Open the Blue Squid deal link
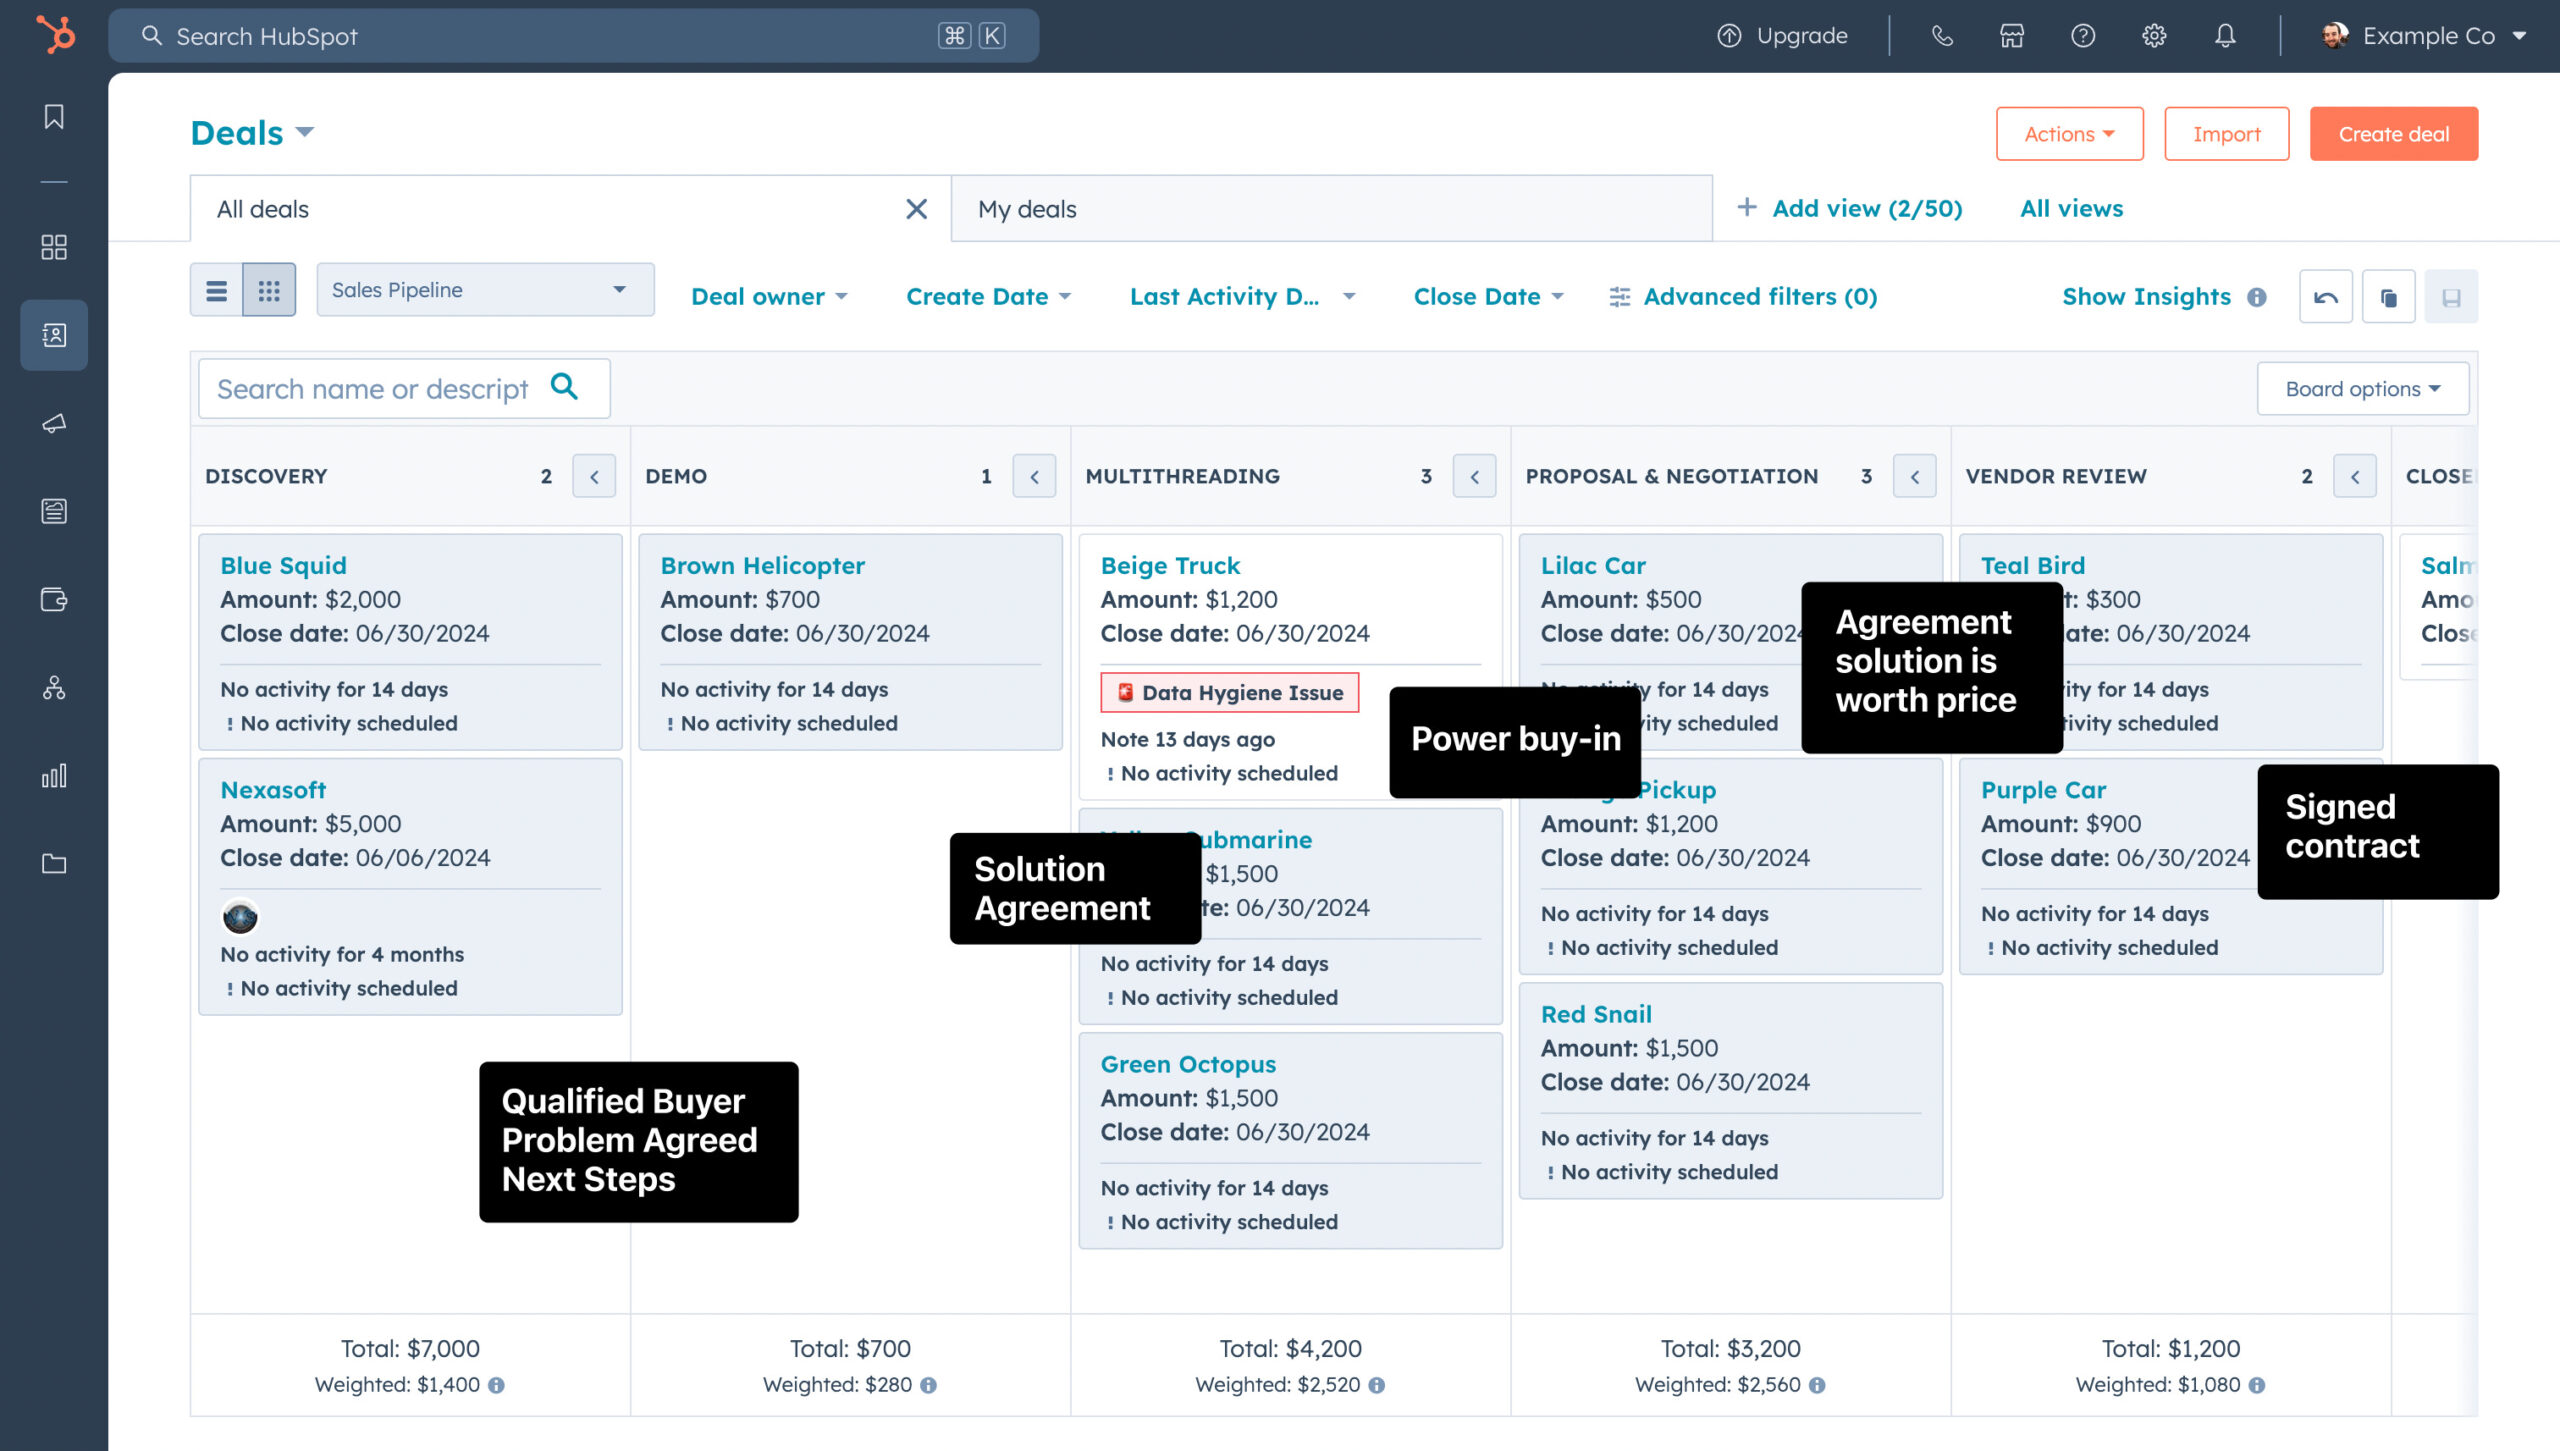2560x1451 pixels. click(283, 566)
